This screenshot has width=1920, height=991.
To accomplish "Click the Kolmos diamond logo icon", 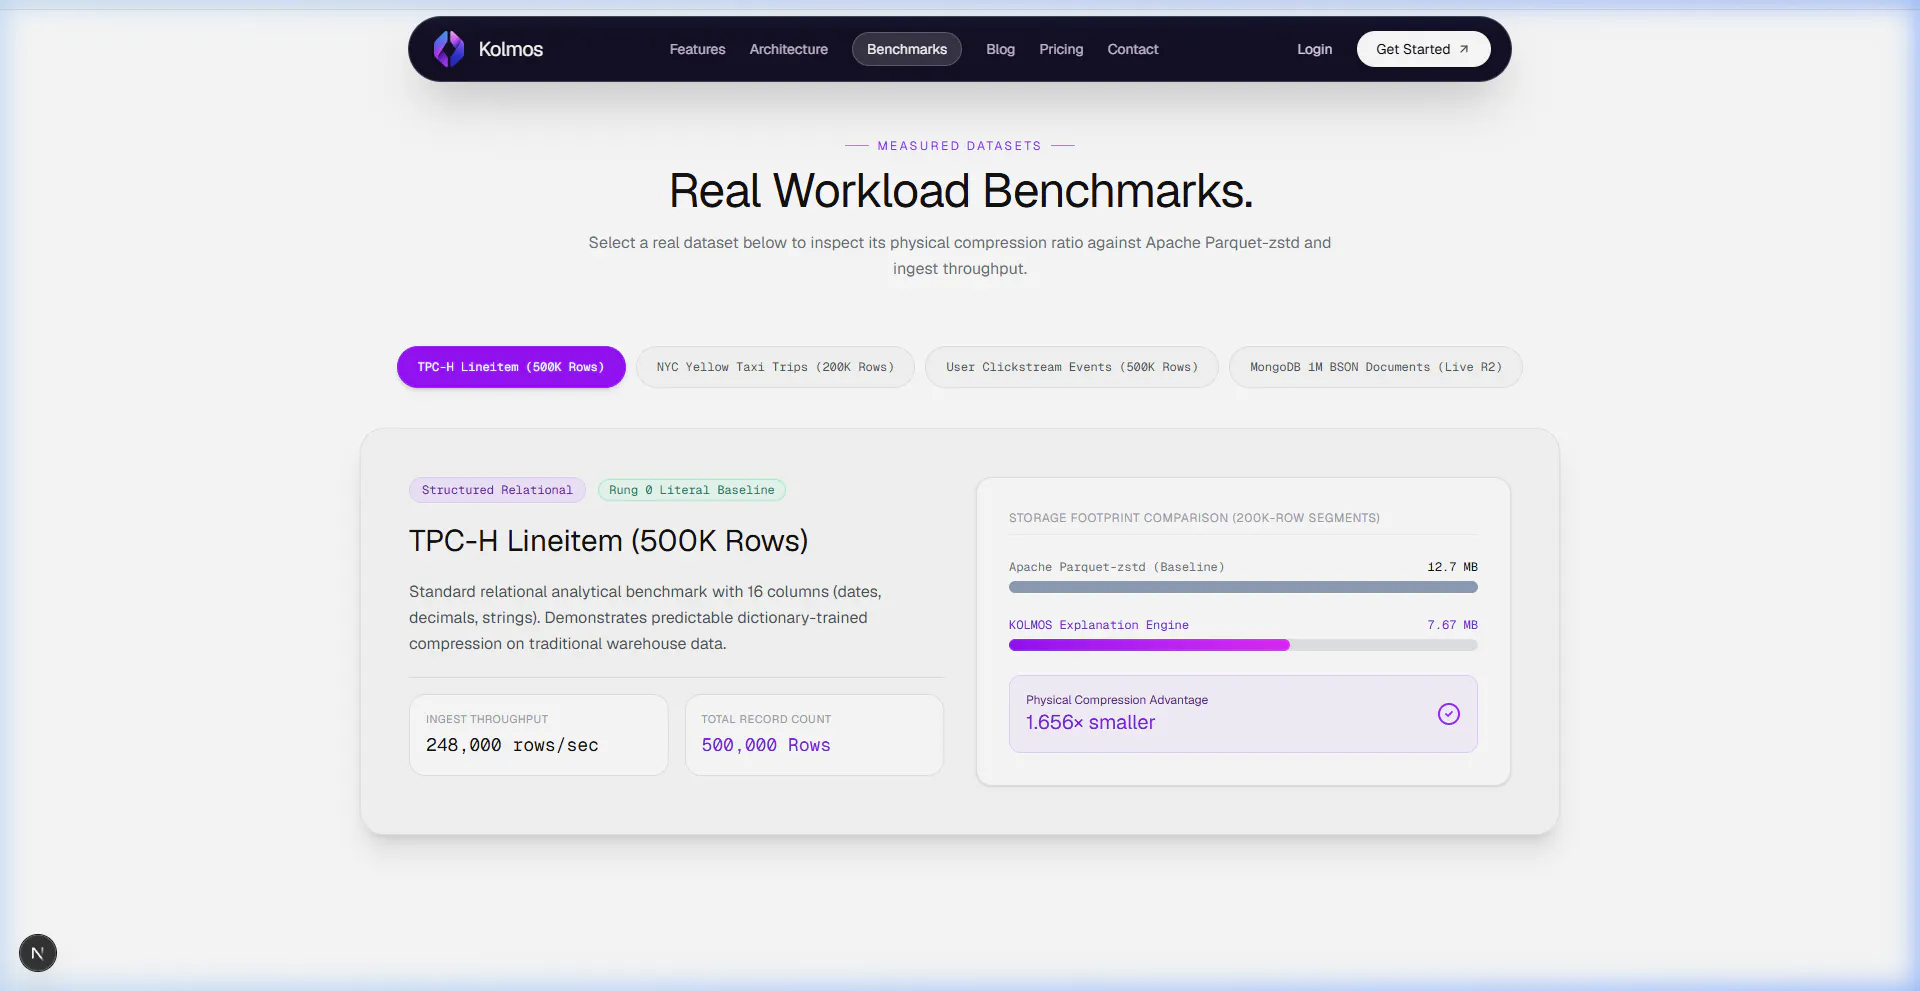I will click(x=449, y=49).
